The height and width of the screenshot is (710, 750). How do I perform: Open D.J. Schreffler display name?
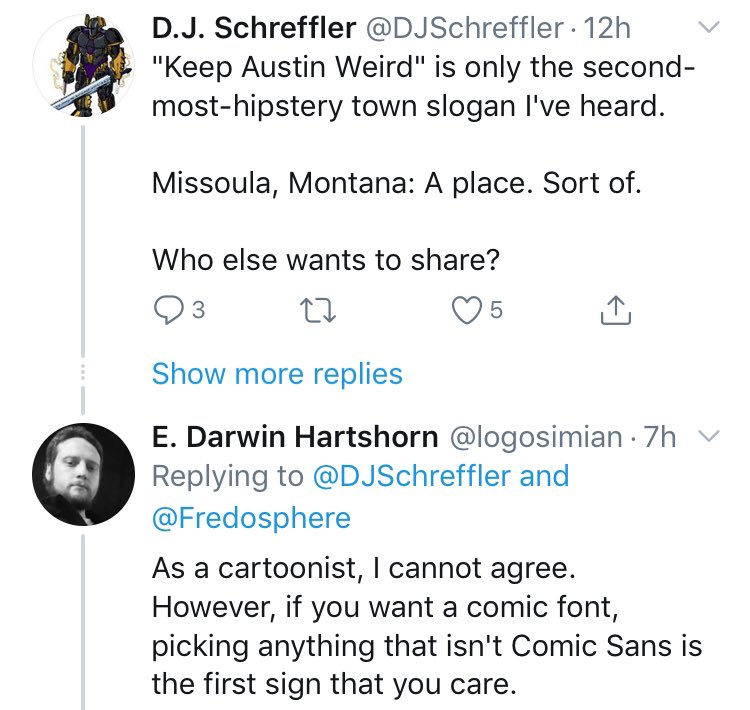click(x=254, y=29)
